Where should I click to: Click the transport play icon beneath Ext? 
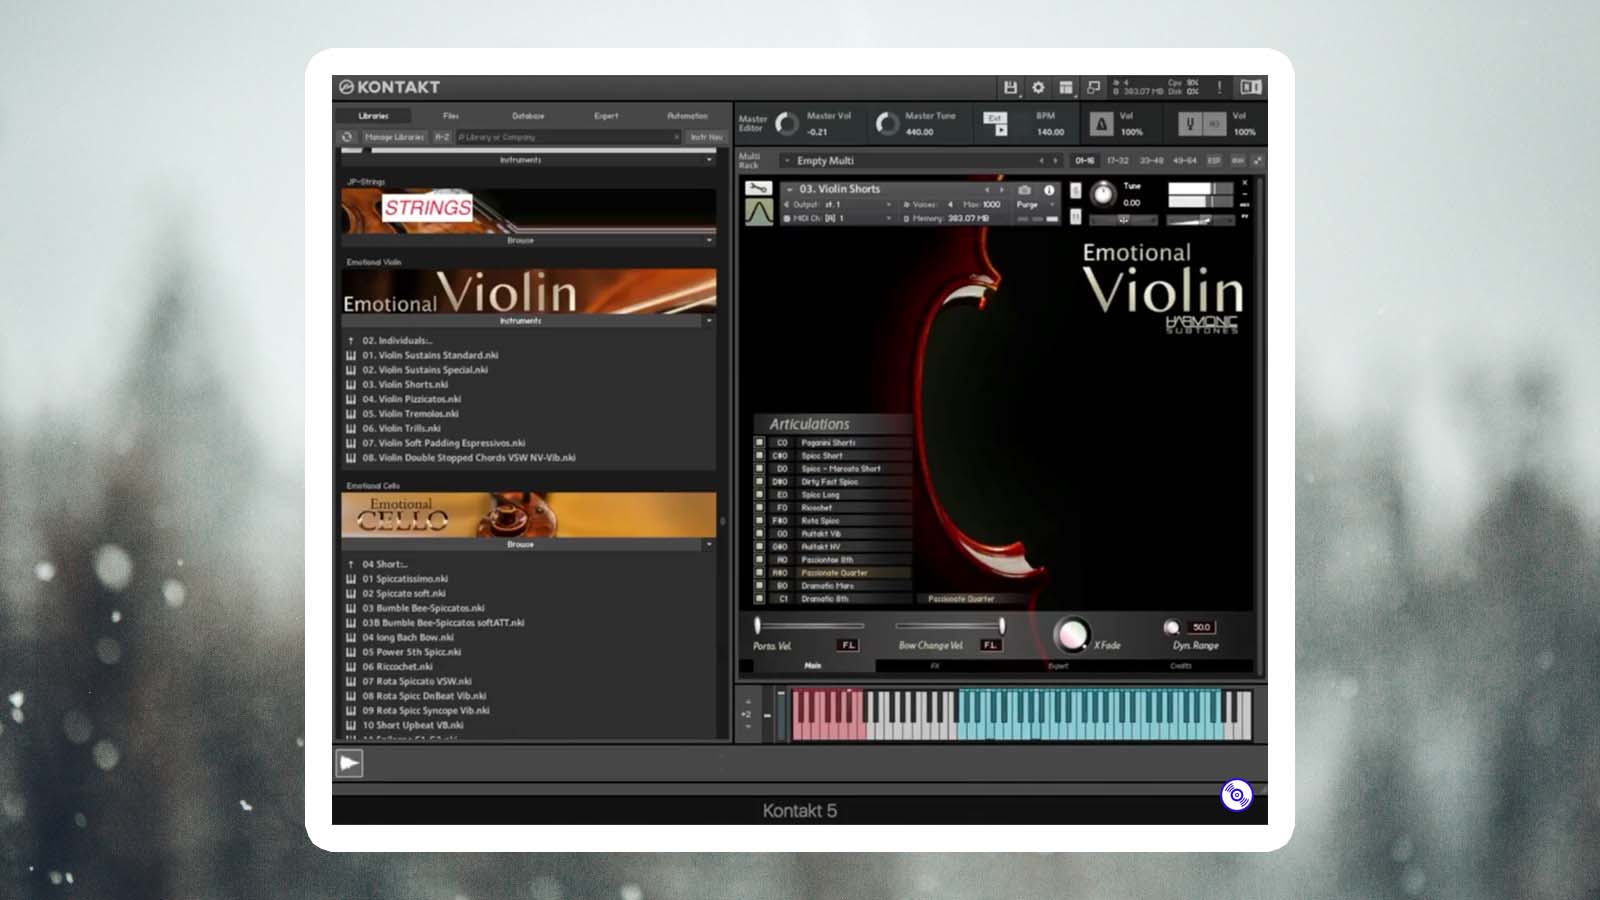coord(1001,130)
